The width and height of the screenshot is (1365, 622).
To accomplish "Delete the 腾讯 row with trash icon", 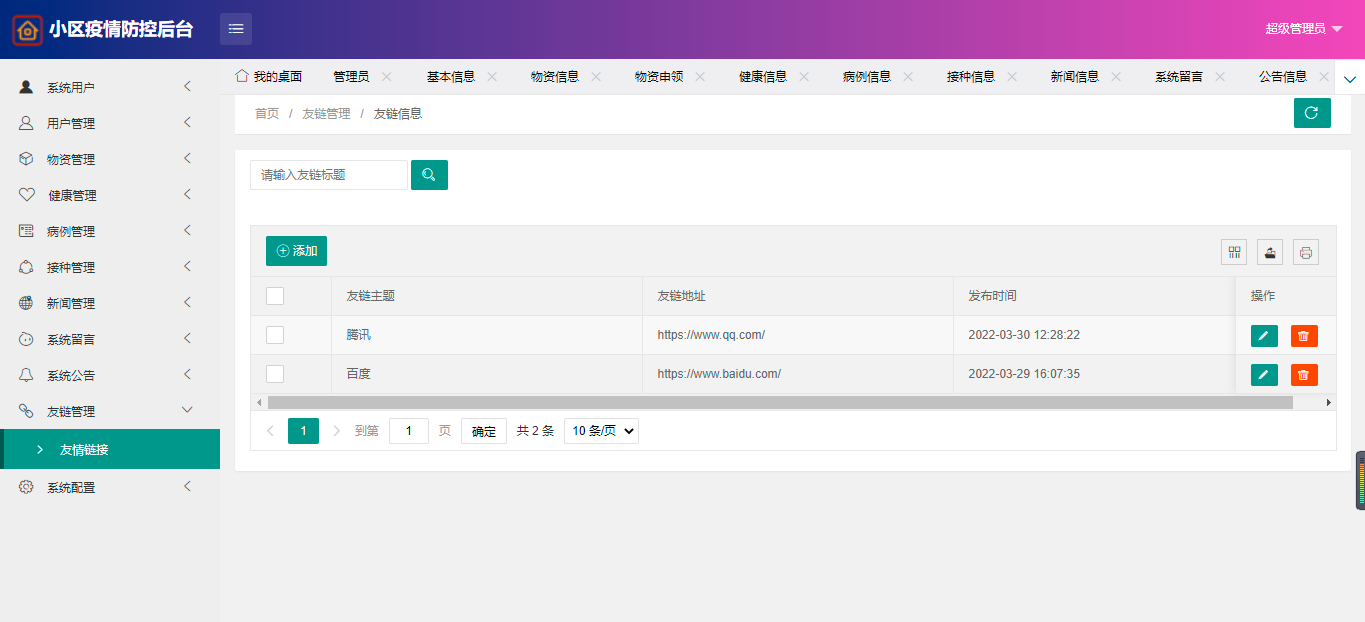I will point(1304,336).
